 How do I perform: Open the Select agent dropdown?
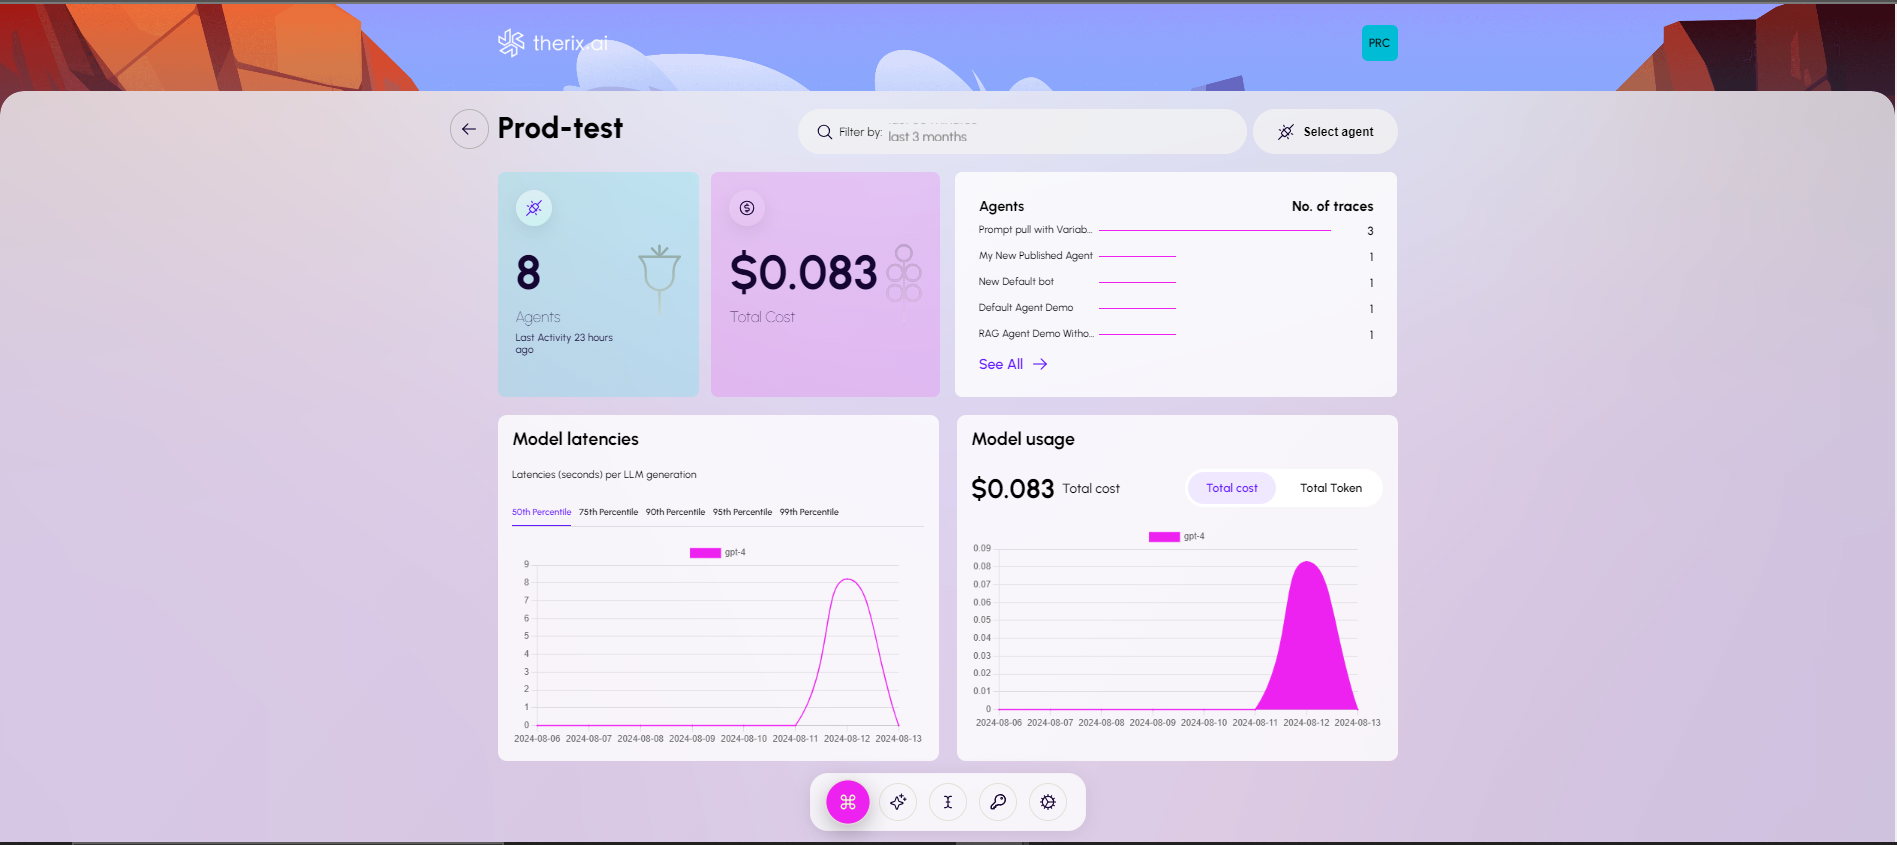point(1325,132)
